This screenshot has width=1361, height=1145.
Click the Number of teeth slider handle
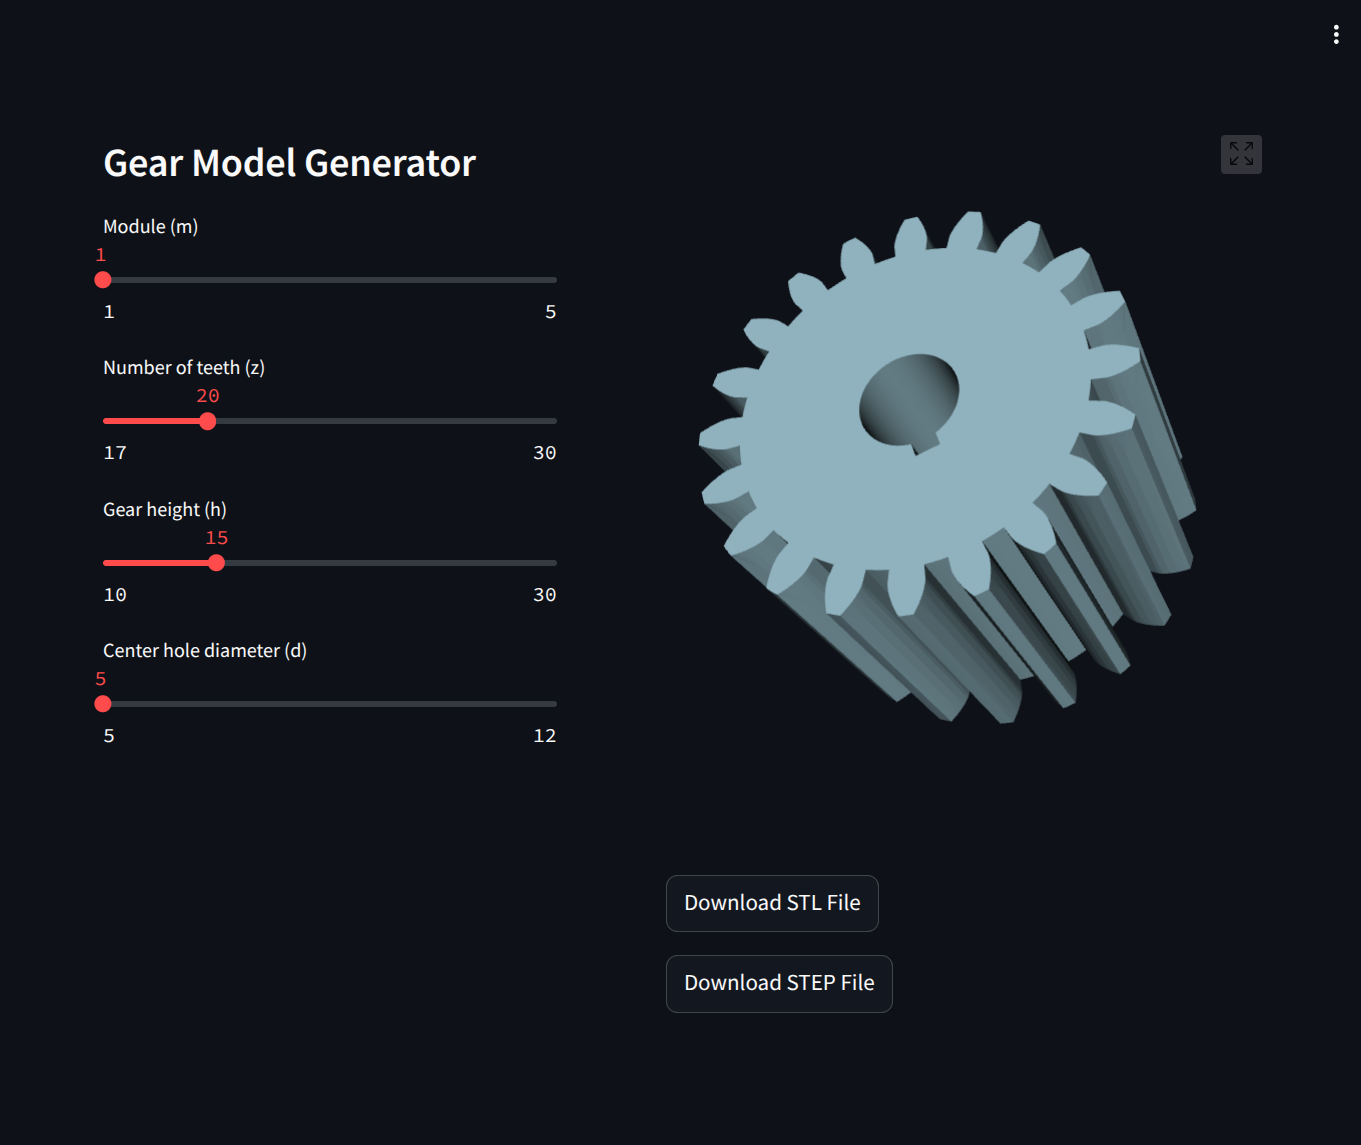pyautogui.click(x=208, y=421)
